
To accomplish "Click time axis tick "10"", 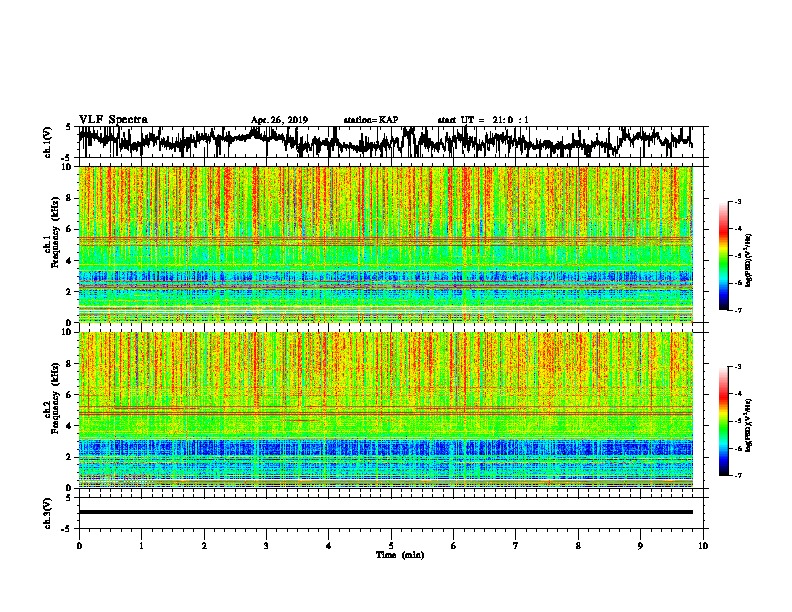I will tap(703, 546).
